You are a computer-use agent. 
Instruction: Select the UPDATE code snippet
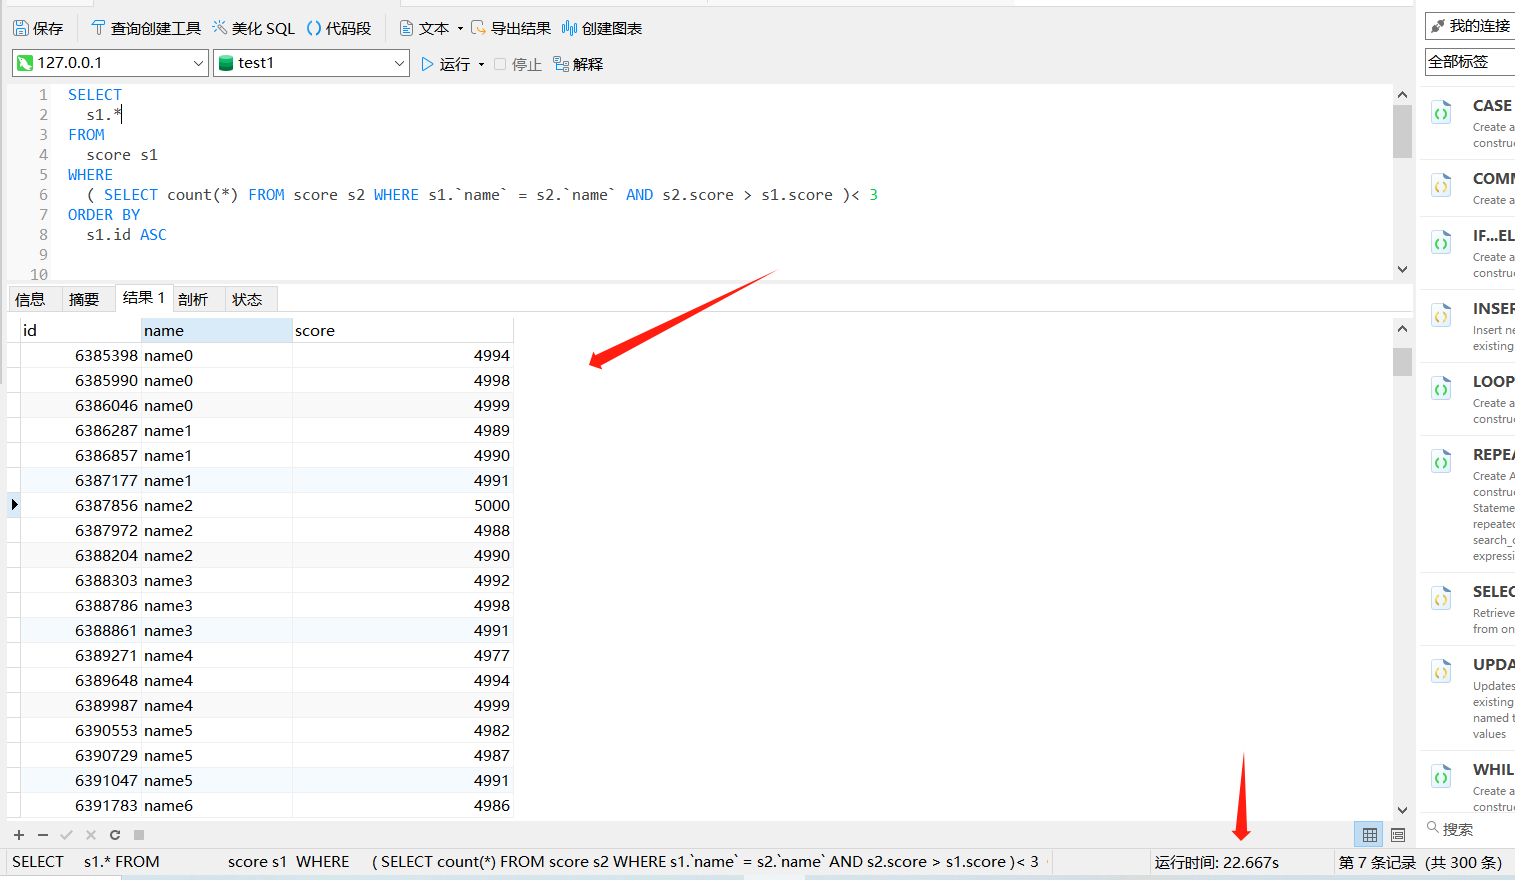[1469, 698]
